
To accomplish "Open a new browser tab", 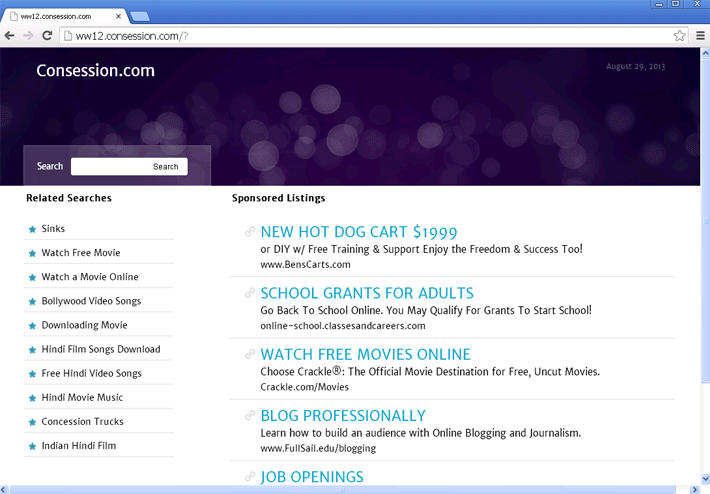I will point(139,16).
